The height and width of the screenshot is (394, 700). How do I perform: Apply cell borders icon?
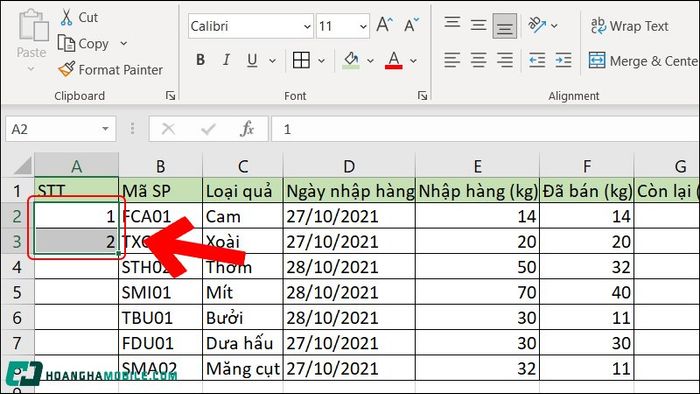(301, 60)
